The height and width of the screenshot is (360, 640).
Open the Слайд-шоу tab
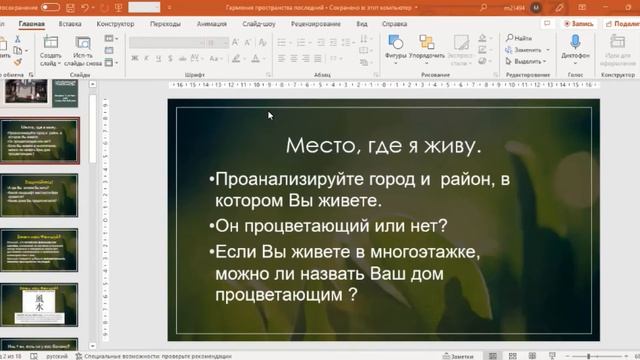point(259,24)
